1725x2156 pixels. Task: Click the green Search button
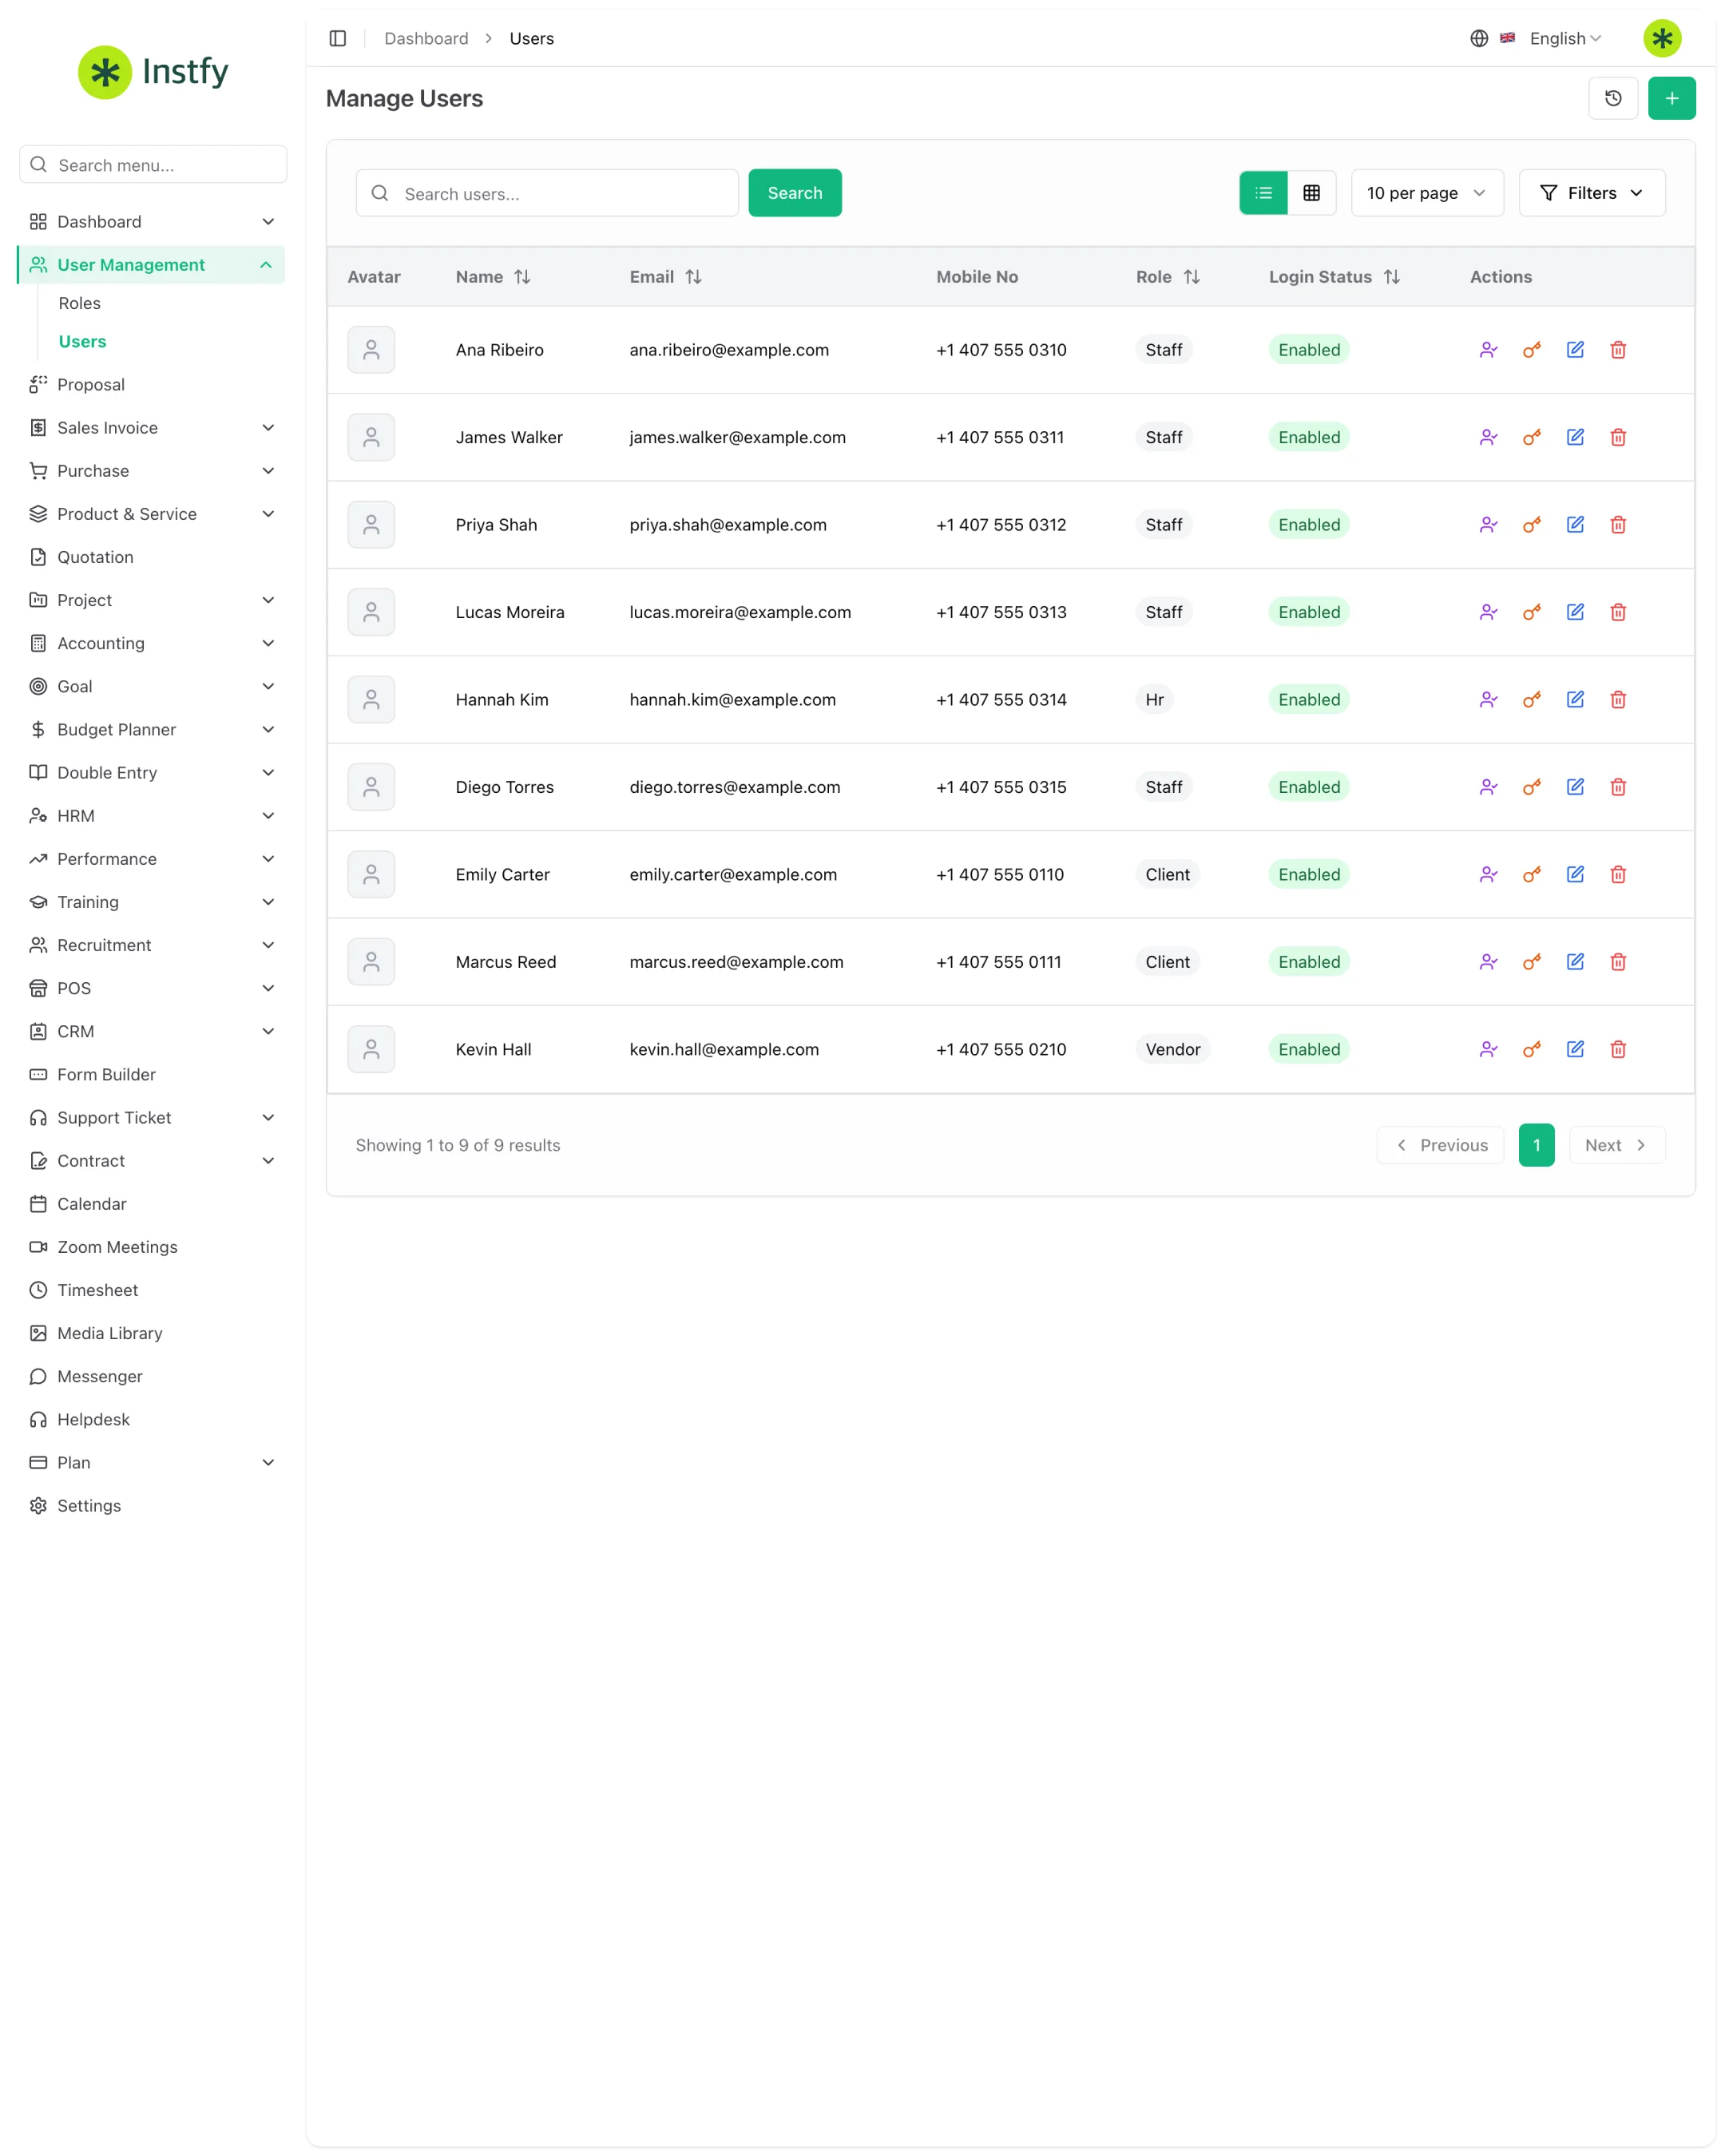(794, 193)
